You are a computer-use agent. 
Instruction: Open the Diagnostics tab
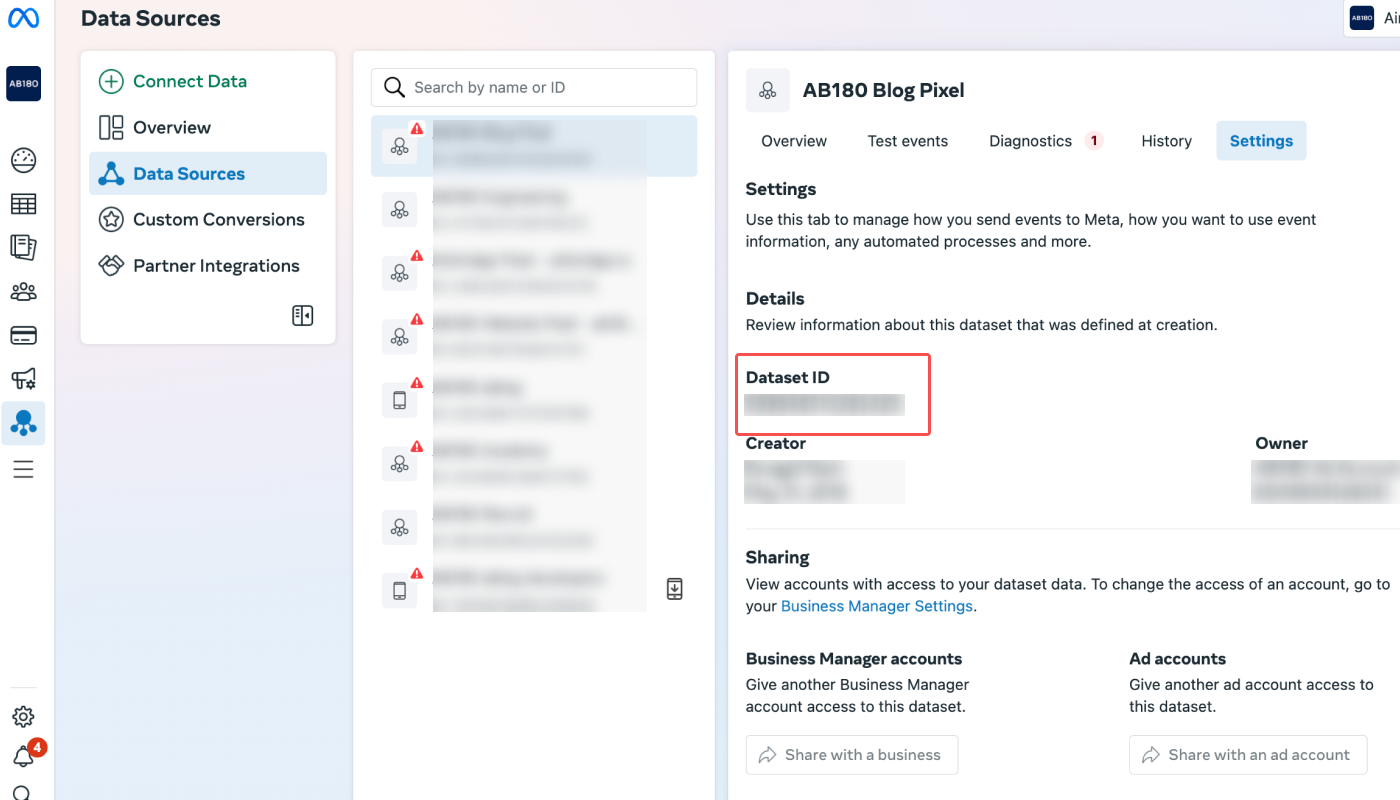(x=1044, y=141)
